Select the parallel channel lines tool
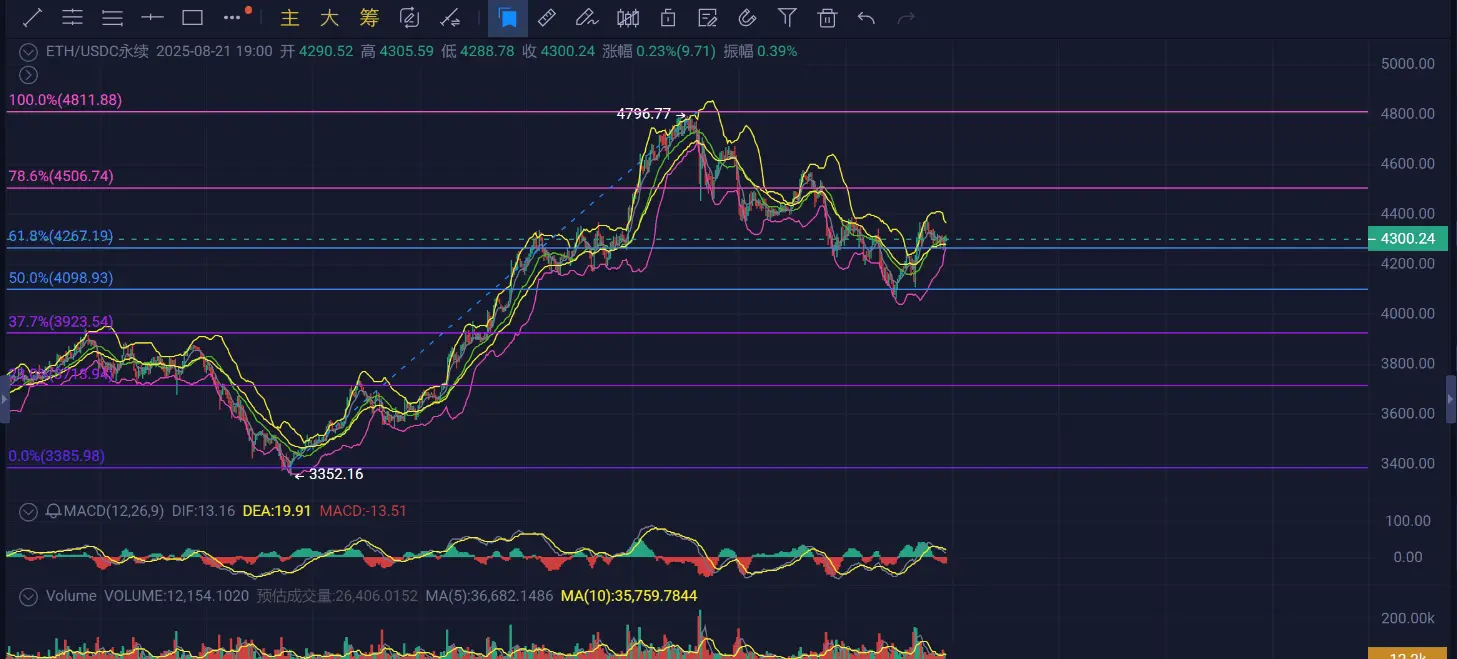1457x659 pixels. (72, 17)
